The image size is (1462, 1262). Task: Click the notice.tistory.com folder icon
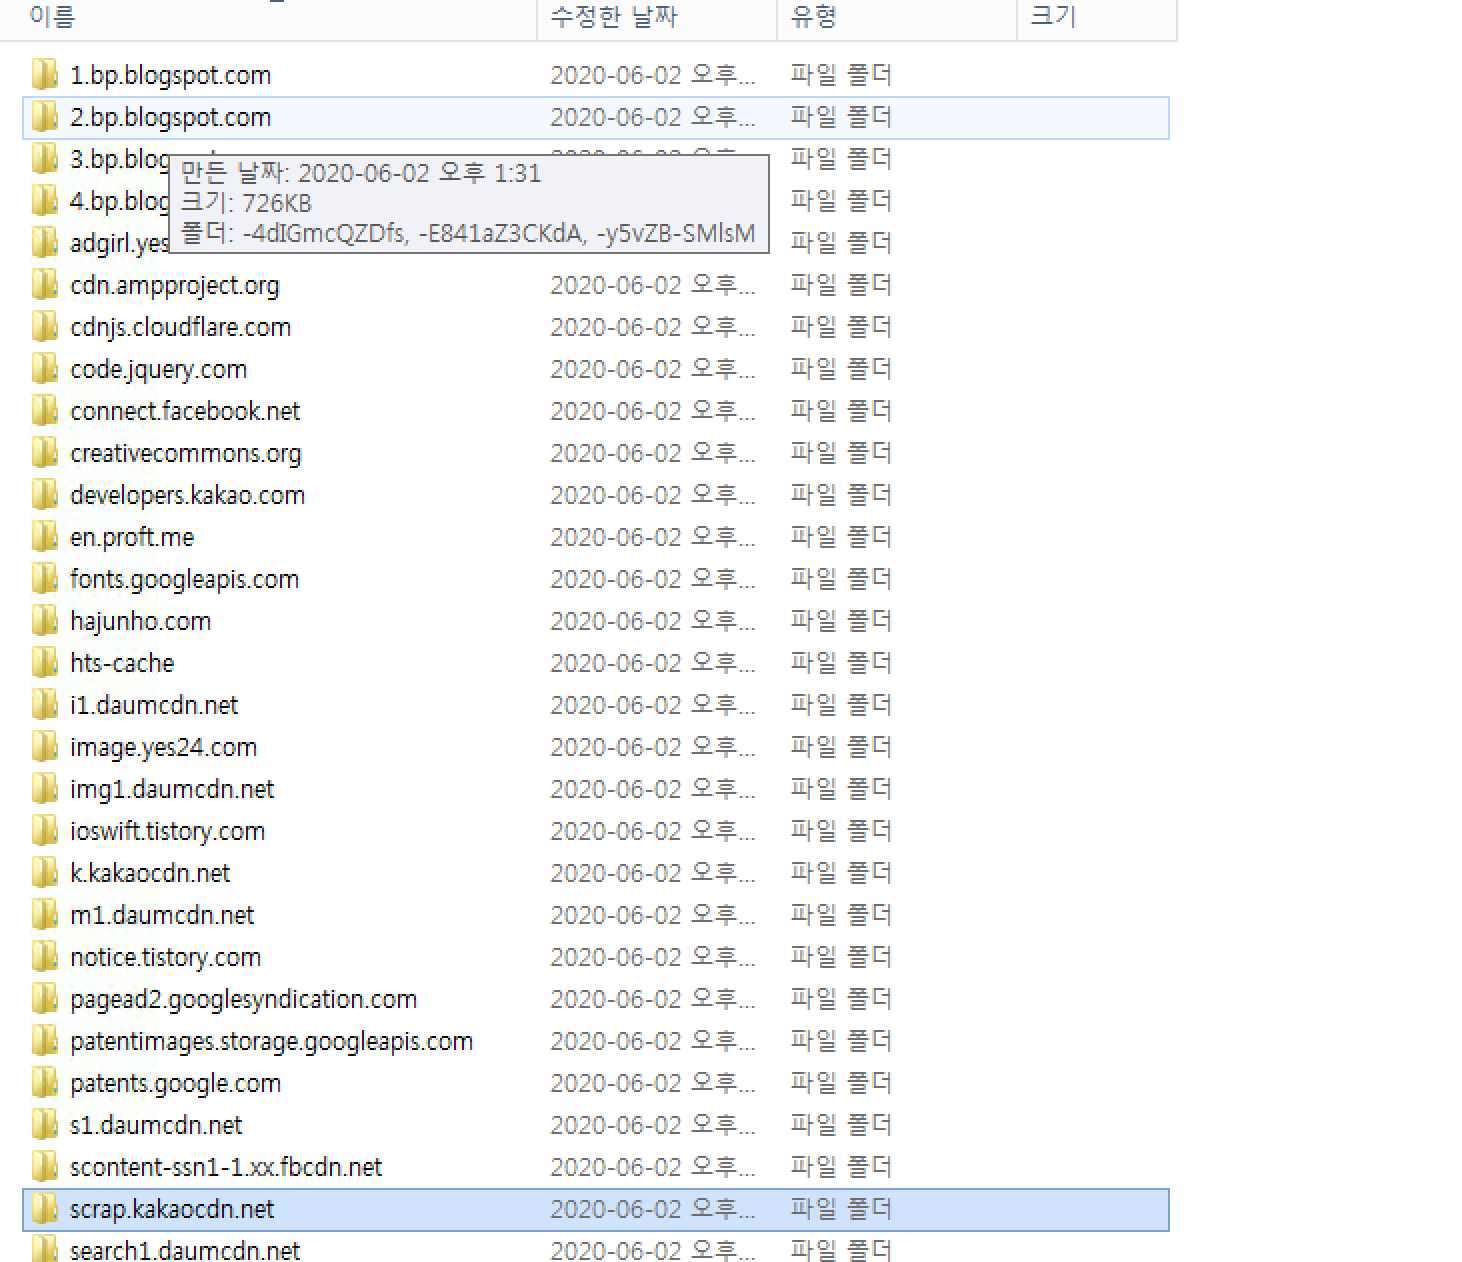pos(44,956)
